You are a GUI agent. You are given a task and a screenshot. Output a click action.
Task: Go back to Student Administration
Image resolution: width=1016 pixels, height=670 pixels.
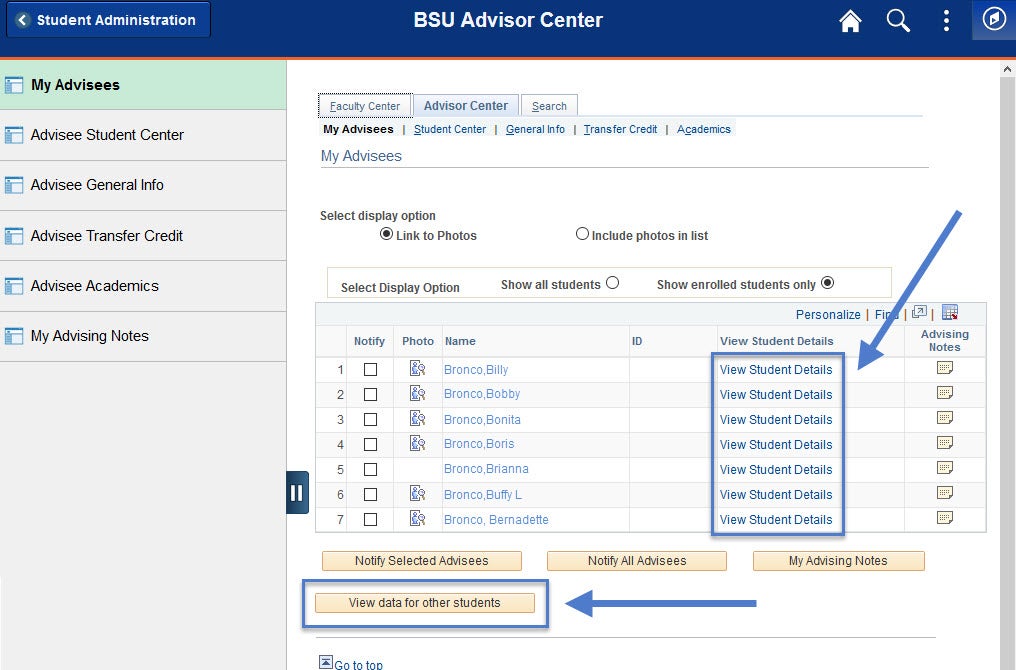coord(108,19)
